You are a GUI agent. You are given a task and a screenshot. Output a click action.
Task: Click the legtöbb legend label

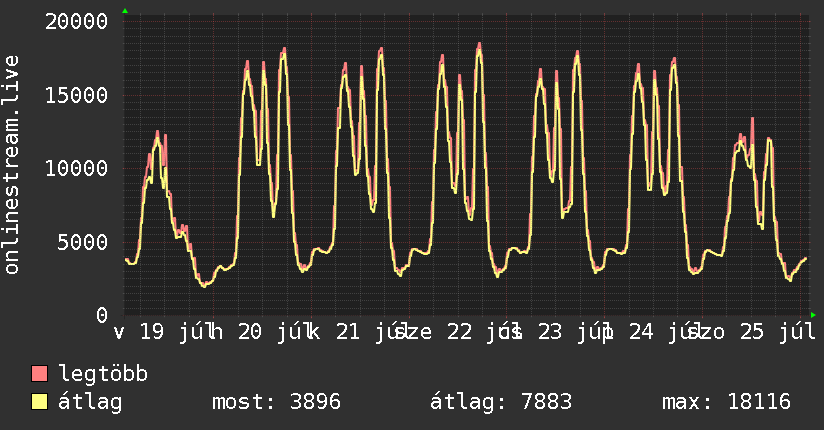103,374
